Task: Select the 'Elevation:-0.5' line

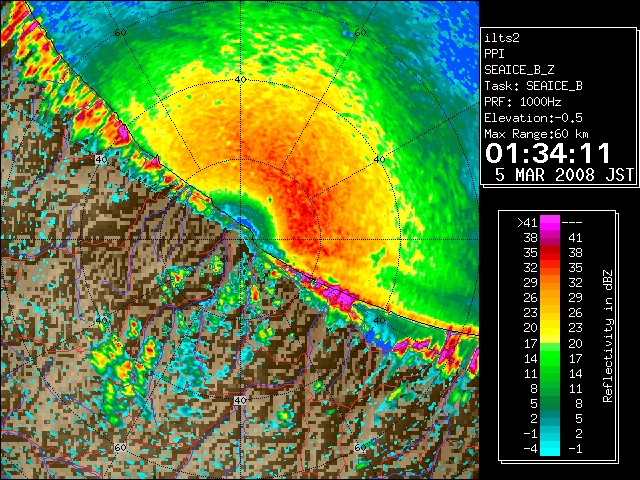Action: click(533, 118)
